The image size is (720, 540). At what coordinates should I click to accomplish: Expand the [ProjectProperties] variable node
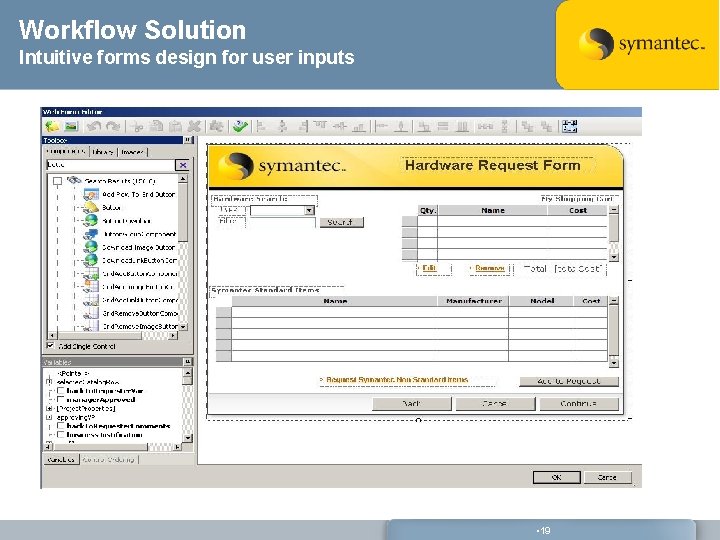pos(49,408)
